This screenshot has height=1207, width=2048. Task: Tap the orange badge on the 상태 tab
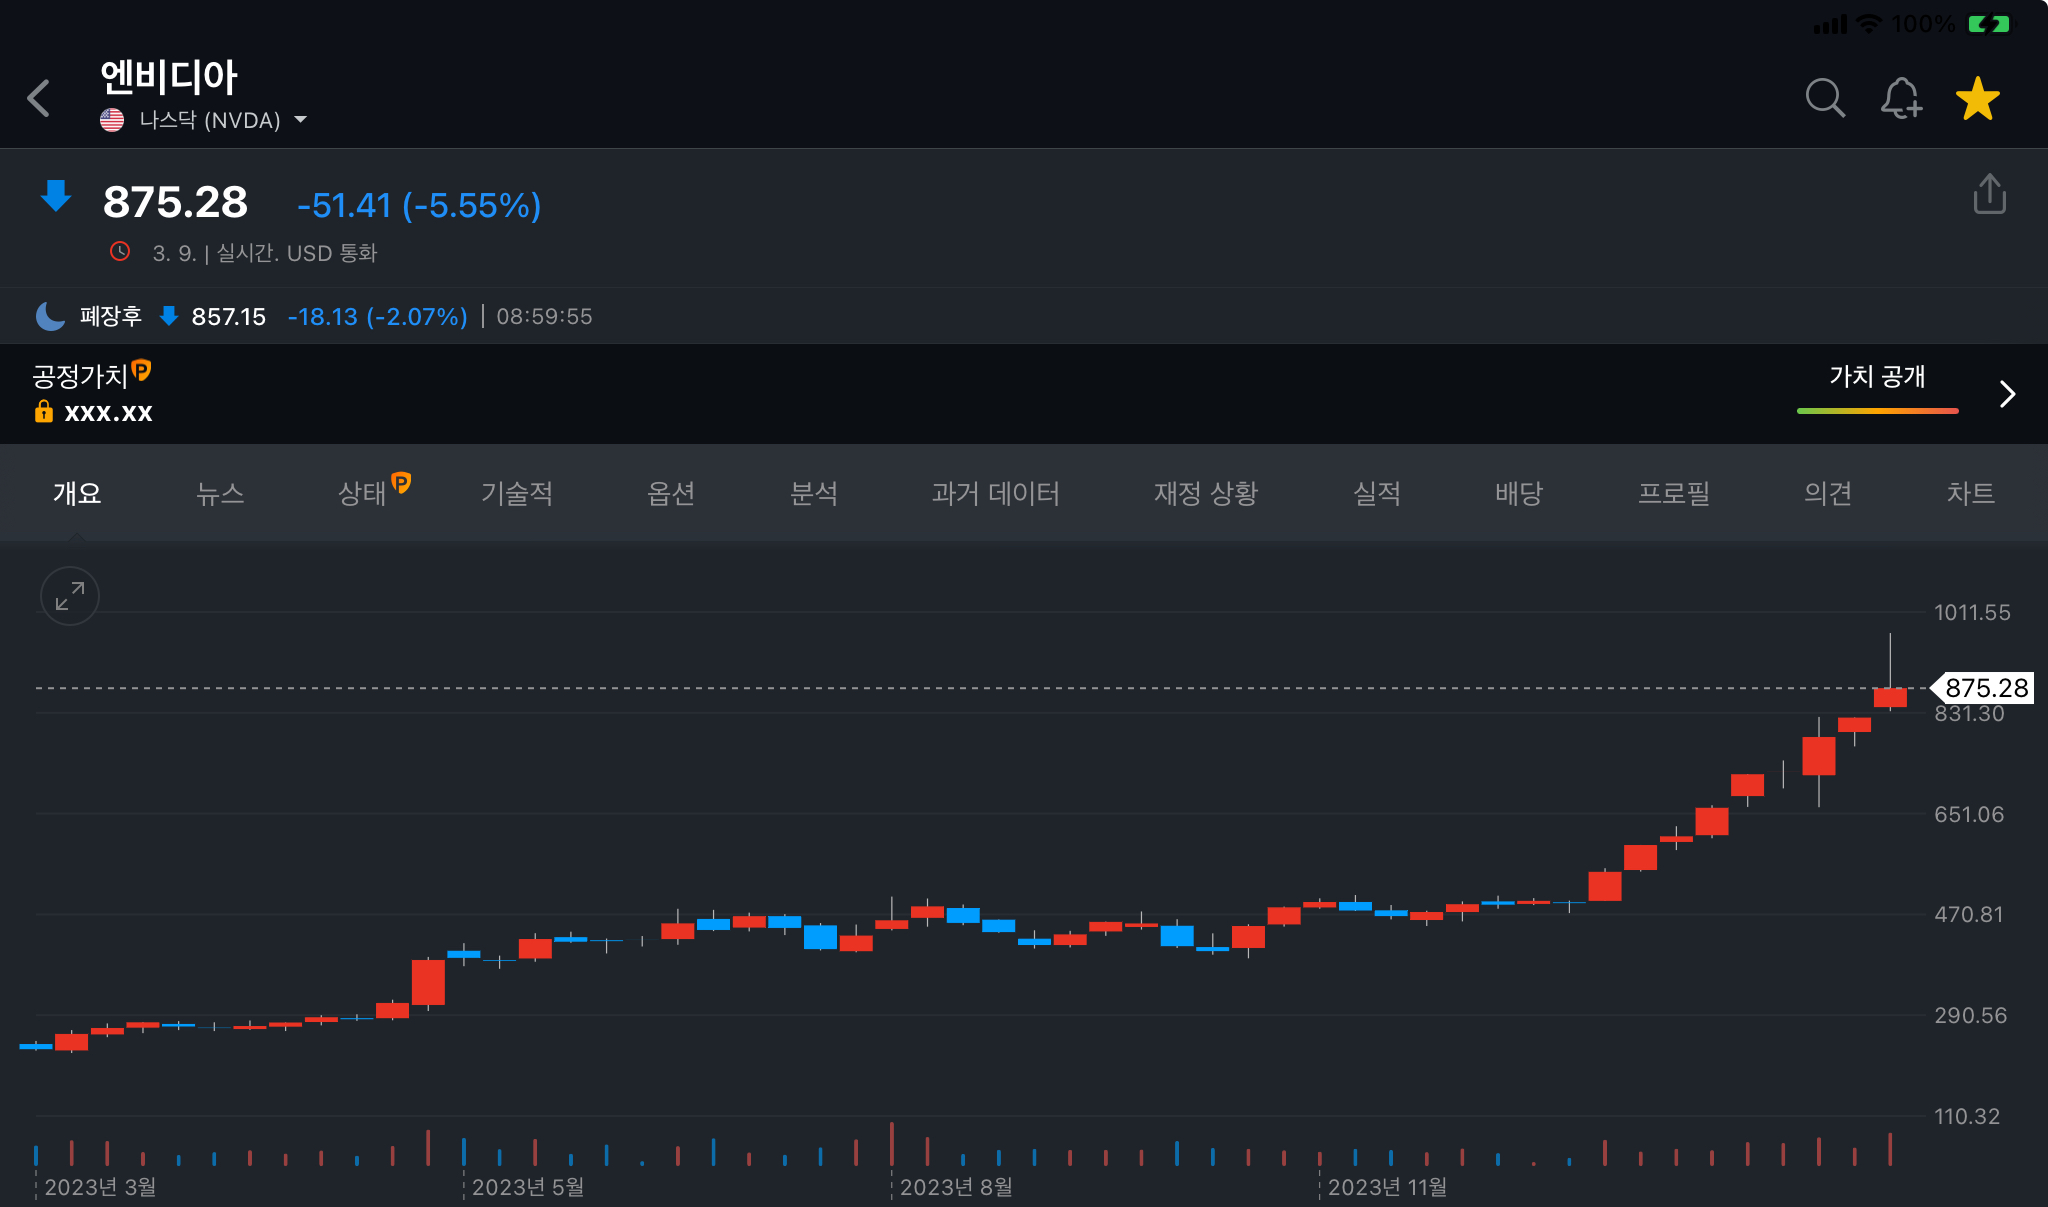click(x=401, y=483)
